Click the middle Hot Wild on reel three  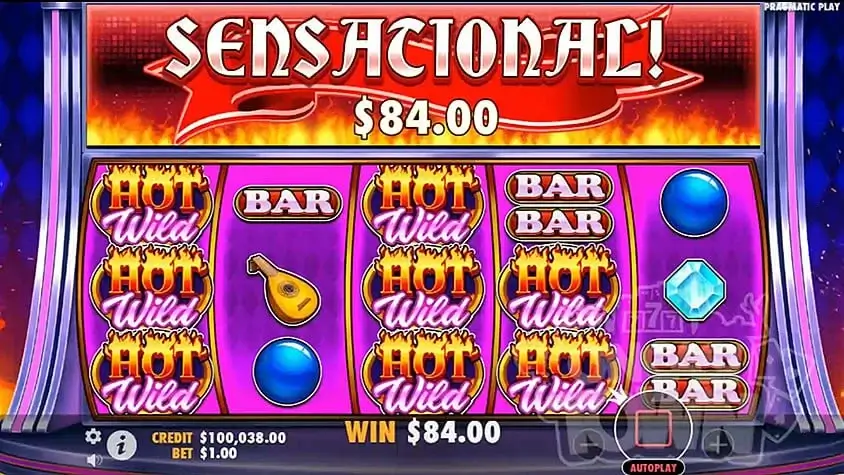424,287
